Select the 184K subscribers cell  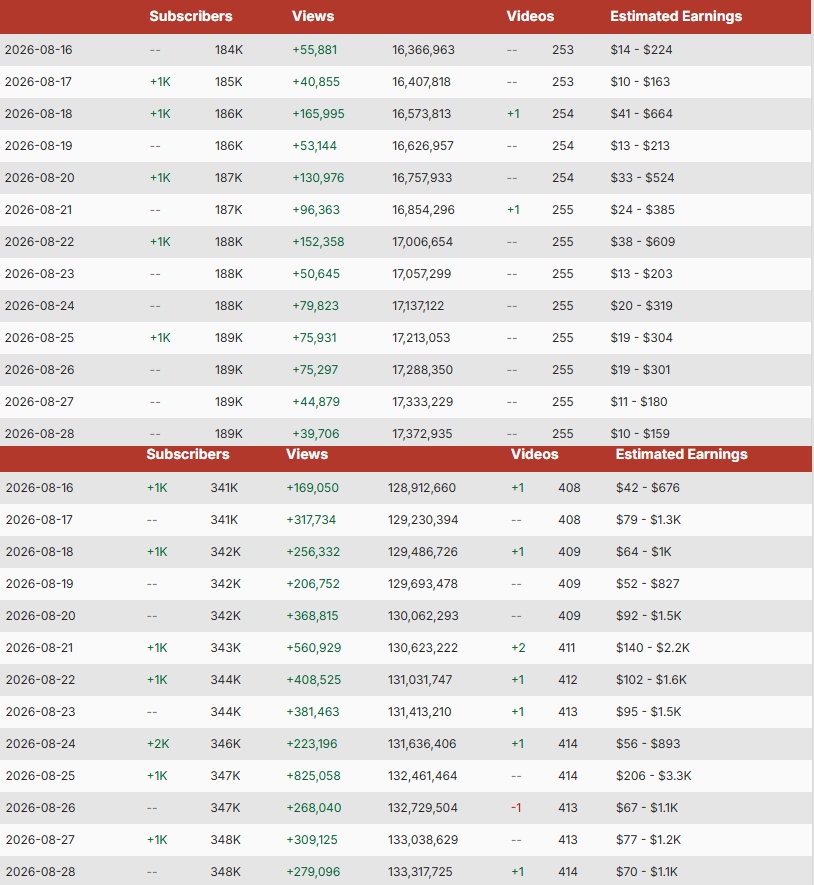(x=229, y=50)
